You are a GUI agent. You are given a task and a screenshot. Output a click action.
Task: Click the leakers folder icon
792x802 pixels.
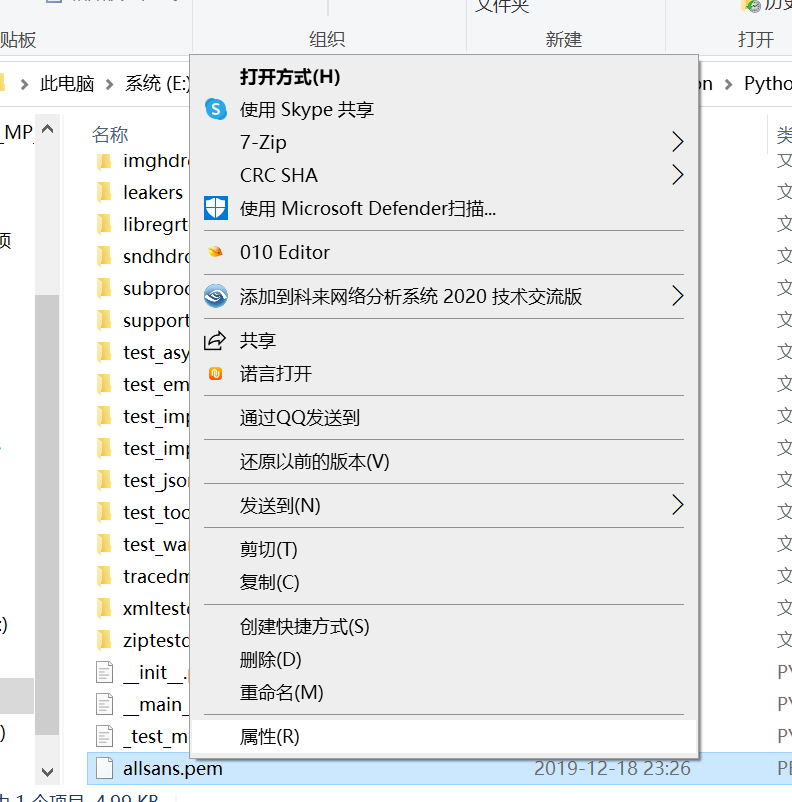104,192
